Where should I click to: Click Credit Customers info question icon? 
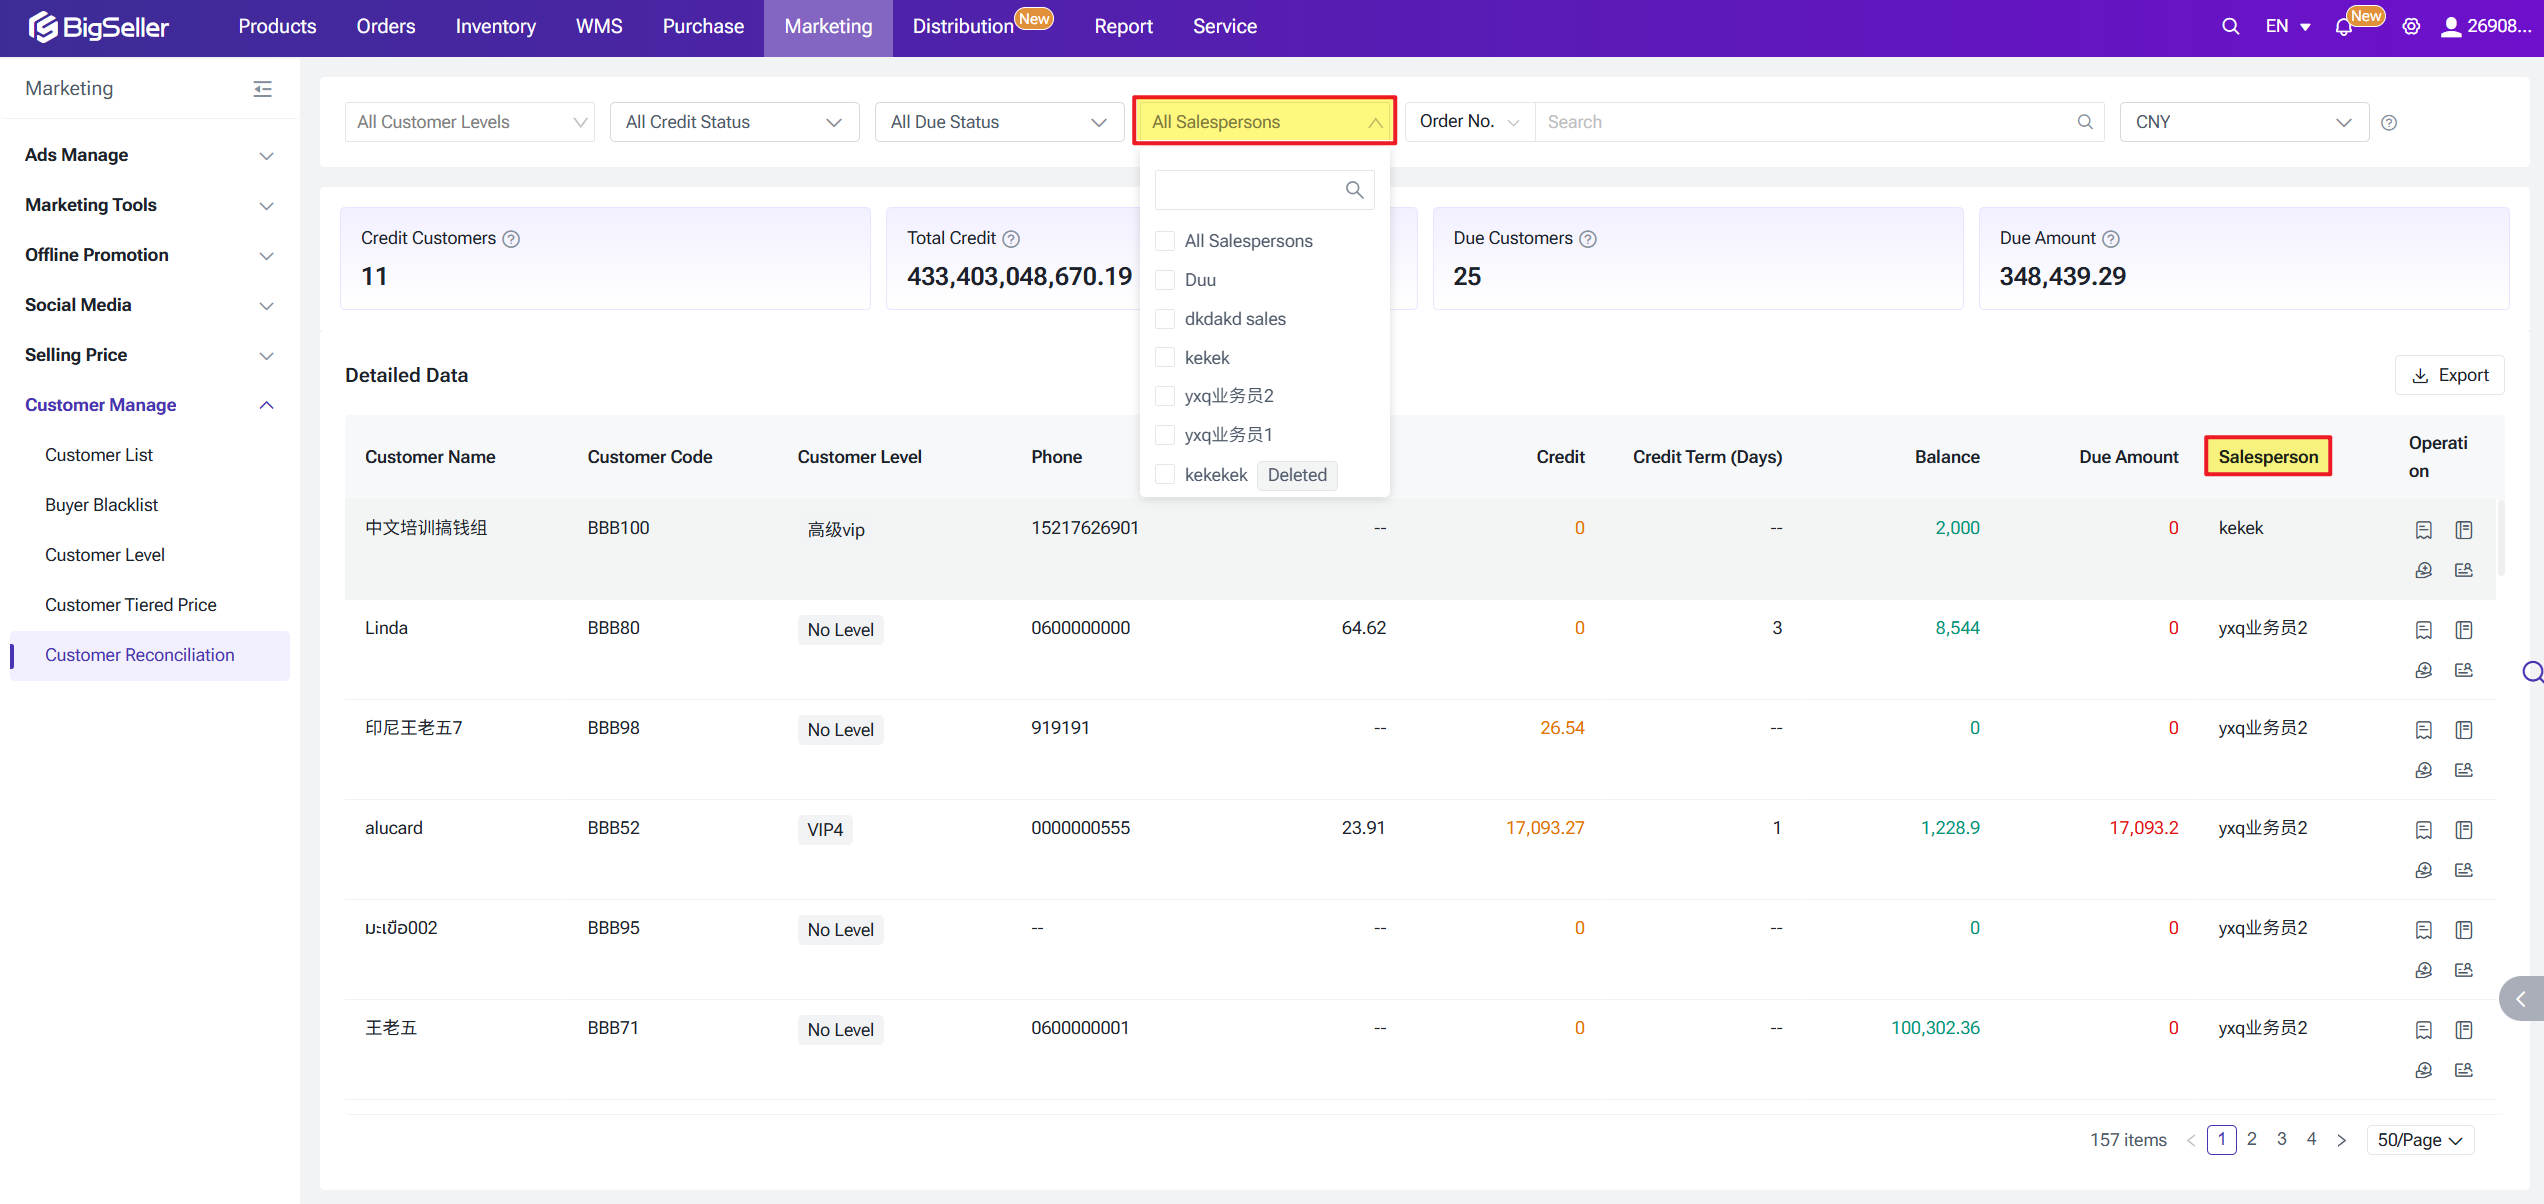511,239
